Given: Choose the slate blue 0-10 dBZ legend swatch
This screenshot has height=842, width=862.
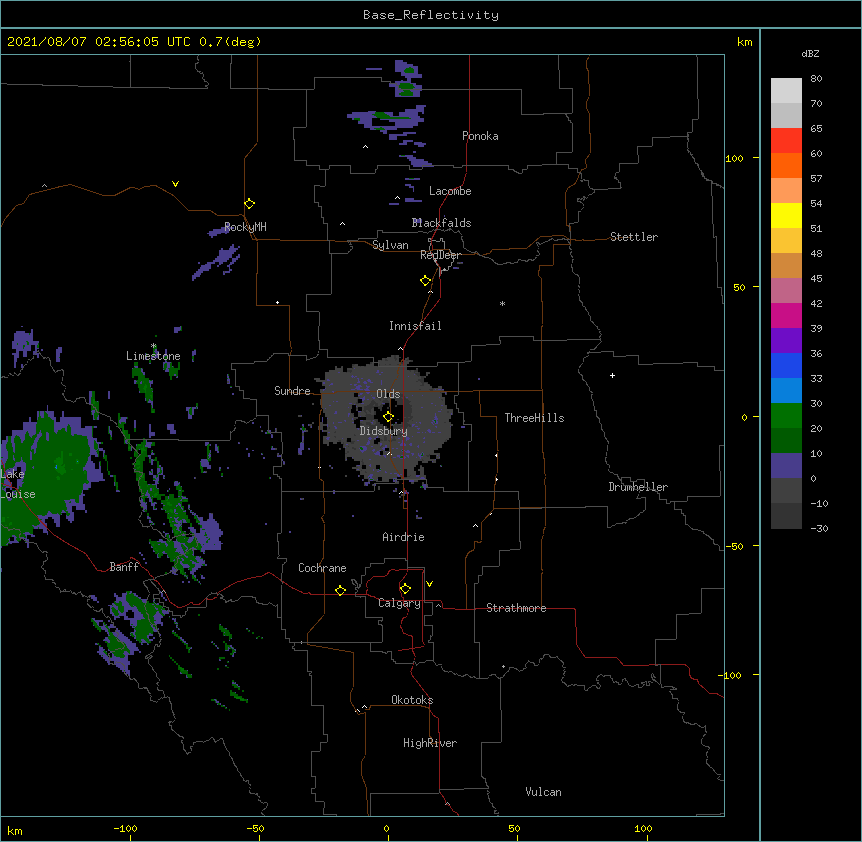Looking at the screenshot, I should [786, 466].
